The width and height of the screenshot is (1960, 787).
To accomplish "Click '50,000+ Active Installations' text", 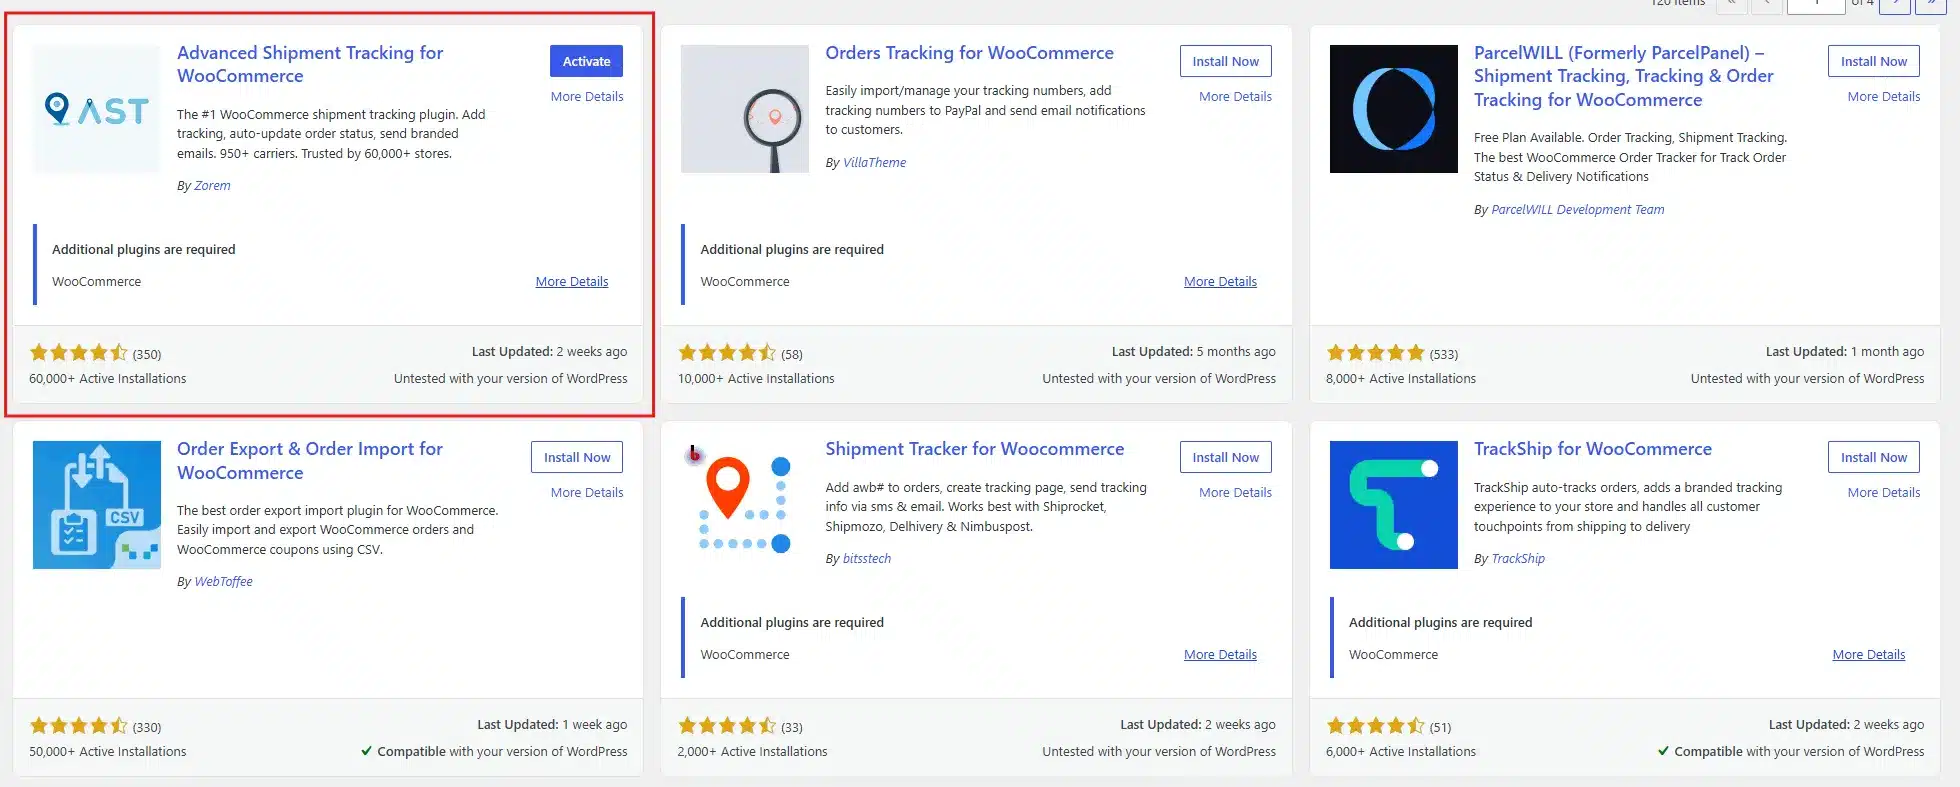I will click(108, 751).
